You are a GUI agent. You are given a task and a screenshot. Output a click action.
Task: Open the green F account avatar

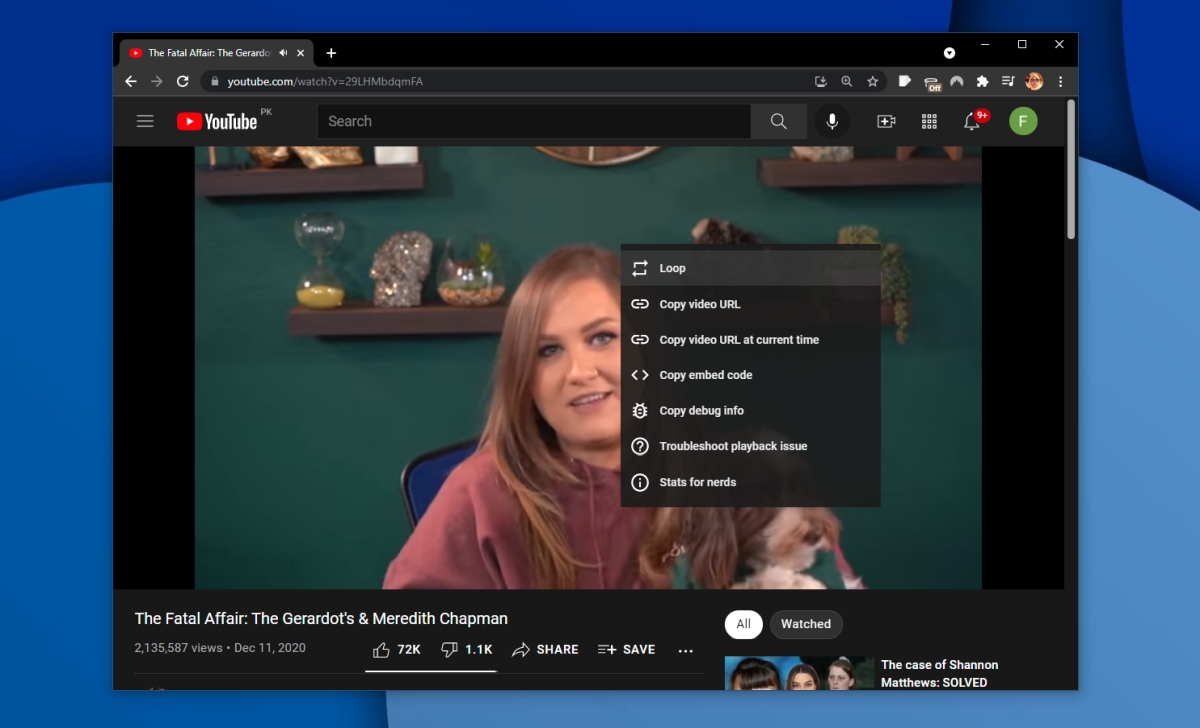(x=1023, y=121)
